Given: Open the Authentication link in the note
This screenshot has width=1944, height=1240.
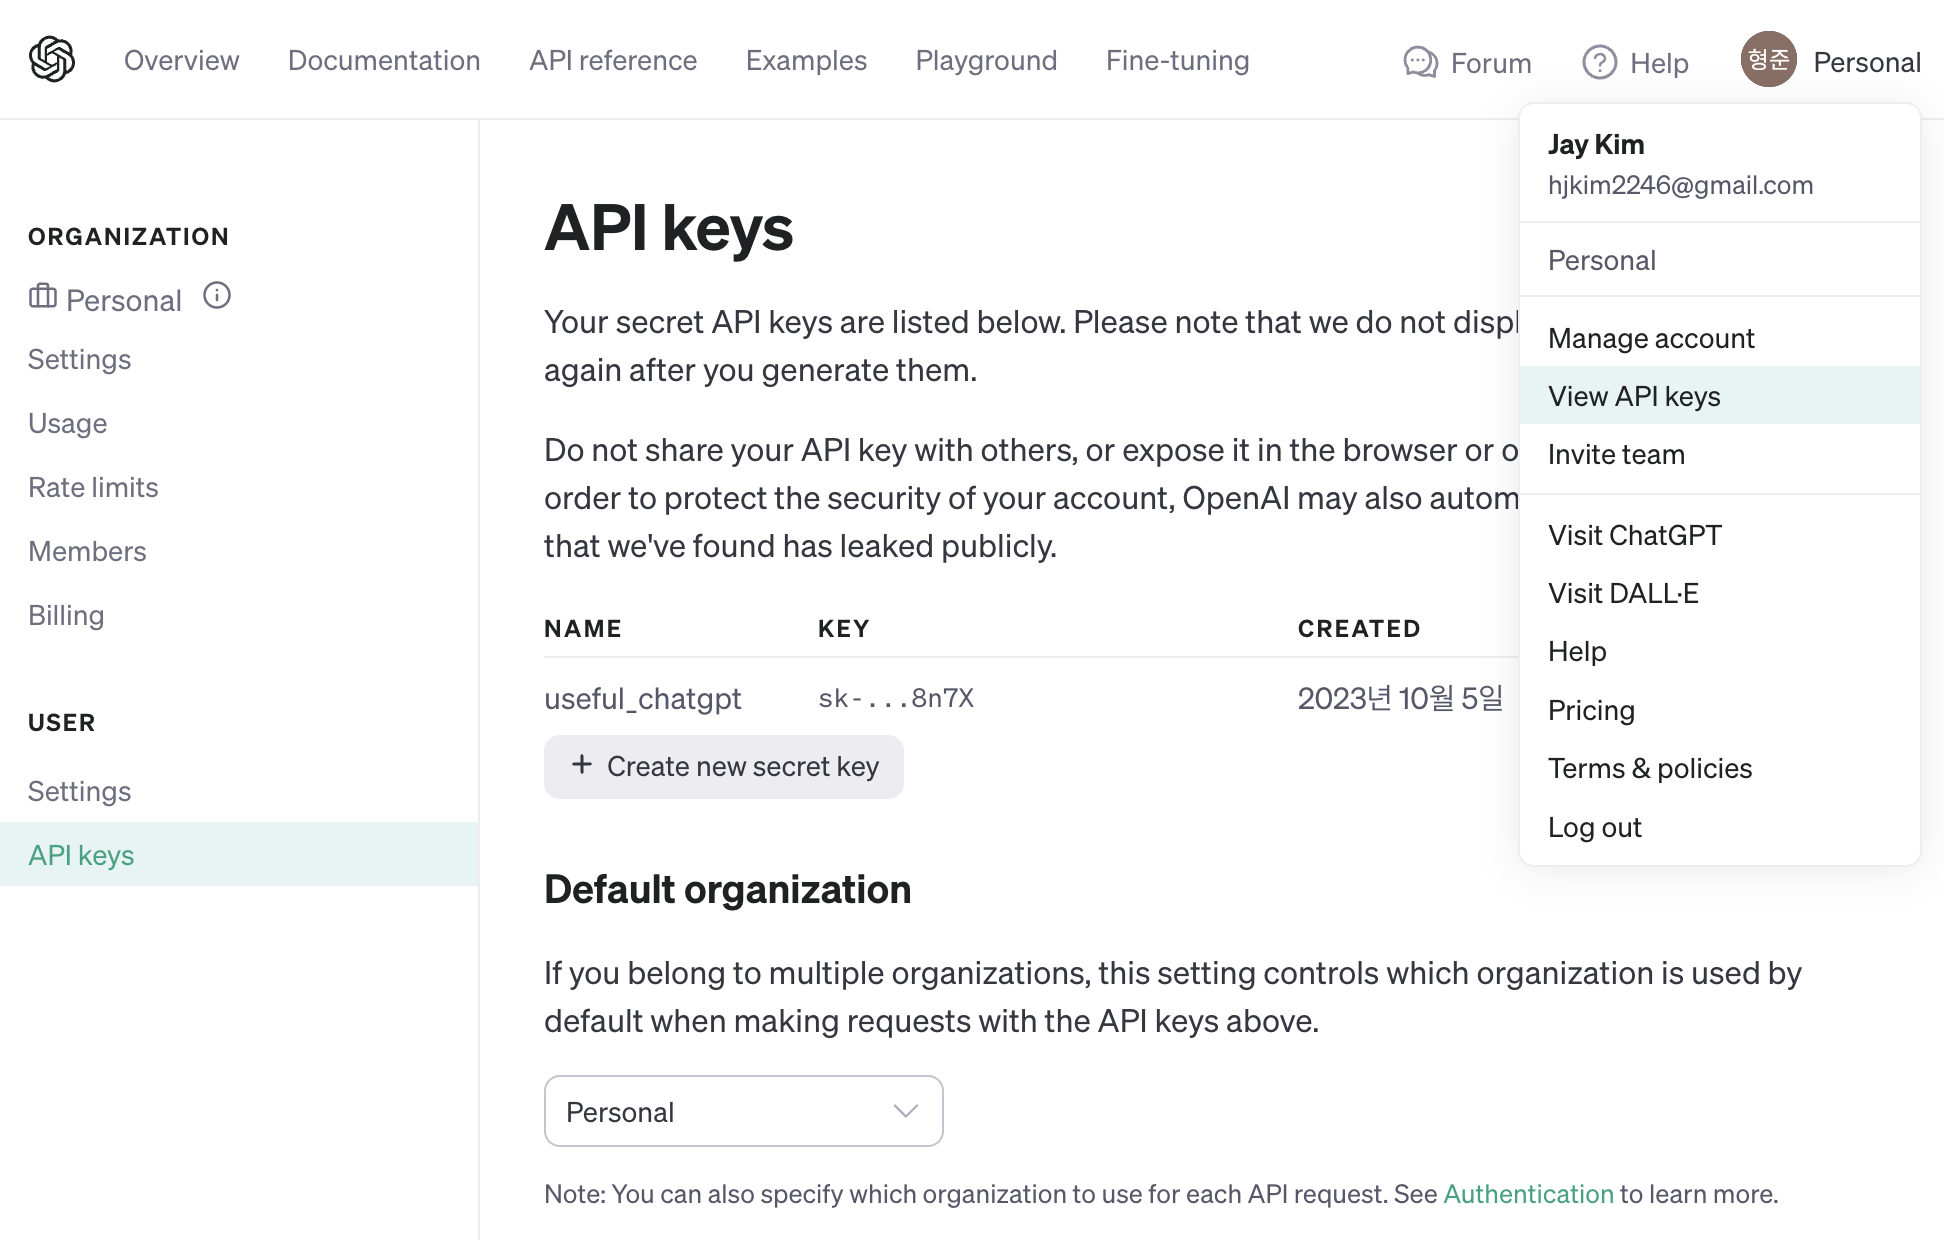Looking at the screenshot, I should [1528, 1194].
